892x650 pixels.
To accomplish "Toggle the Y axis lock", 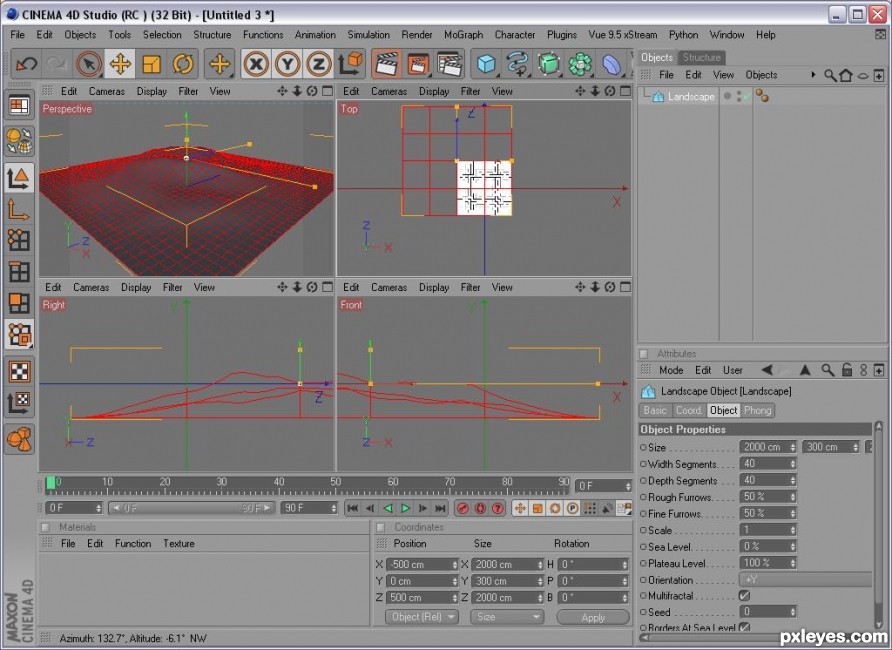I will (x=287, y=64).
